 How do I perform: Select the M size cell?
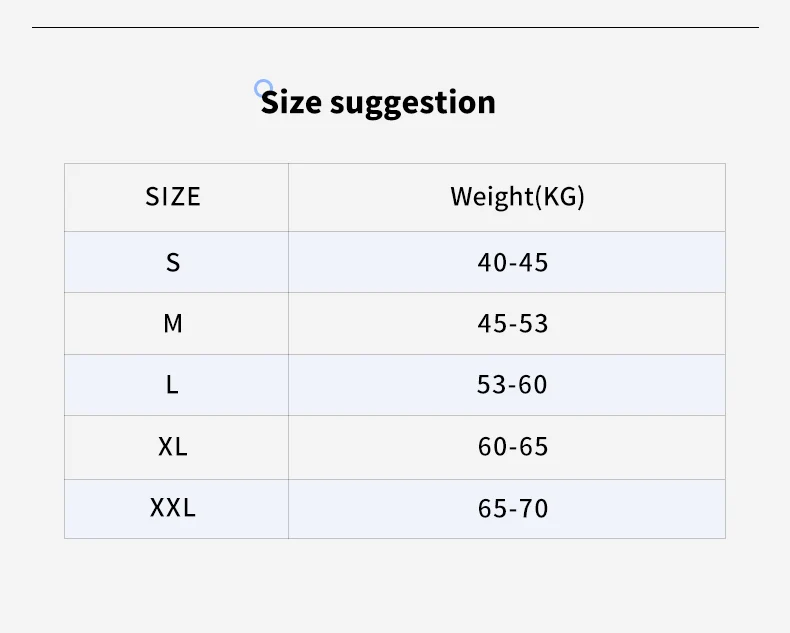[x=173, y=324]
